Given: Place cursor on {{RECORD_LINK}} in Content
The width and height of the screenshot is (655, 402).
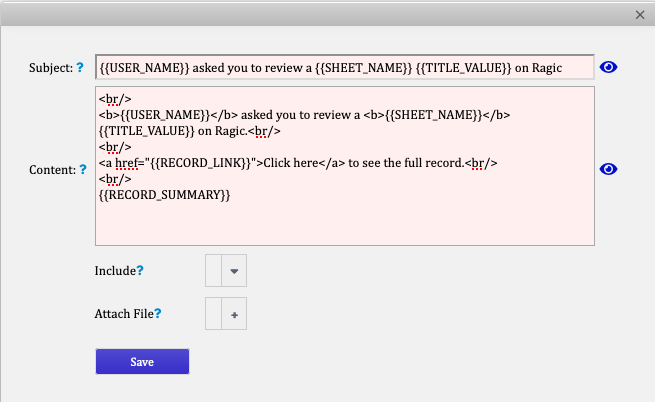Looking at the screenshot, I should point(200,163).
